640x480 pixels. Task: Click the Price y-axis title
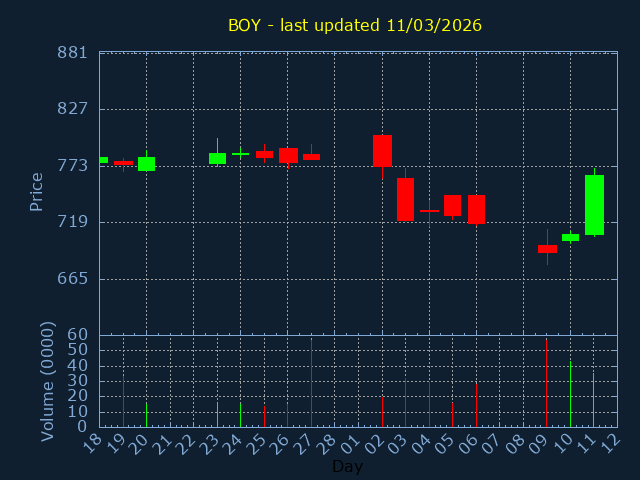37,191
